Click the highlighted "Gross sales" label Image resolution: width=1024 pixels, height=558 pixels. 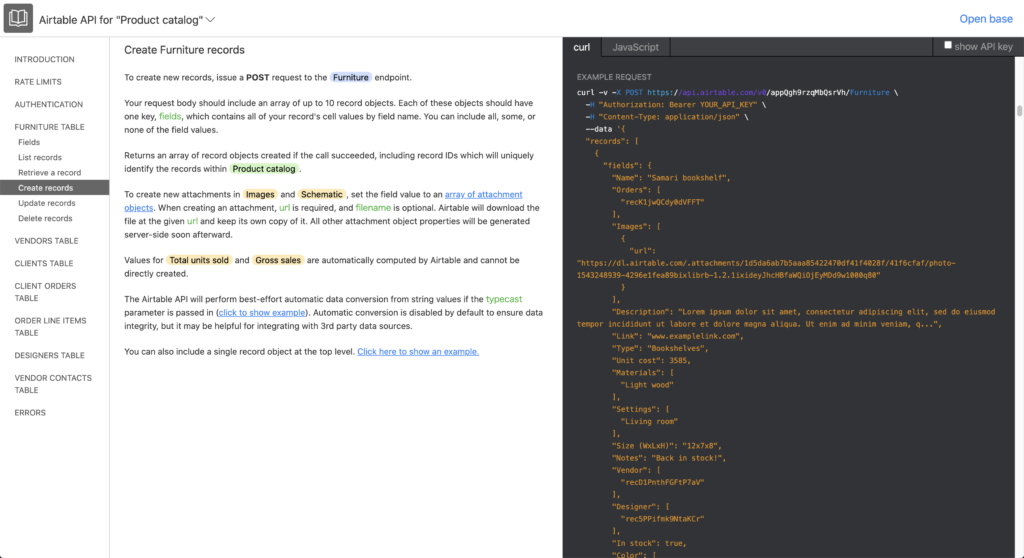click(278, 260)
